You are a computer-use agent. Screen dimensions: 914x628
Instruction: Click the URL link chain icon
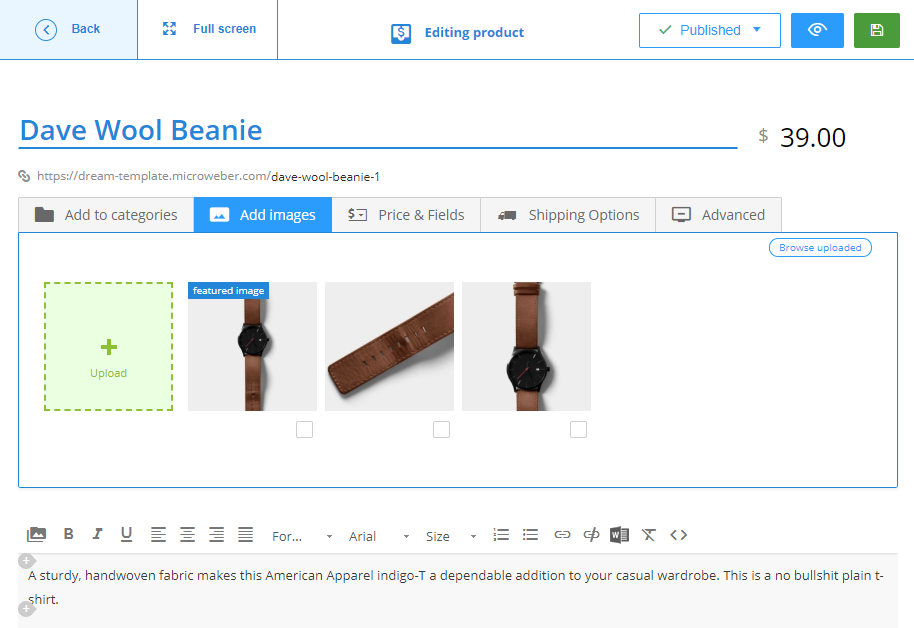(x=24, y=176)
